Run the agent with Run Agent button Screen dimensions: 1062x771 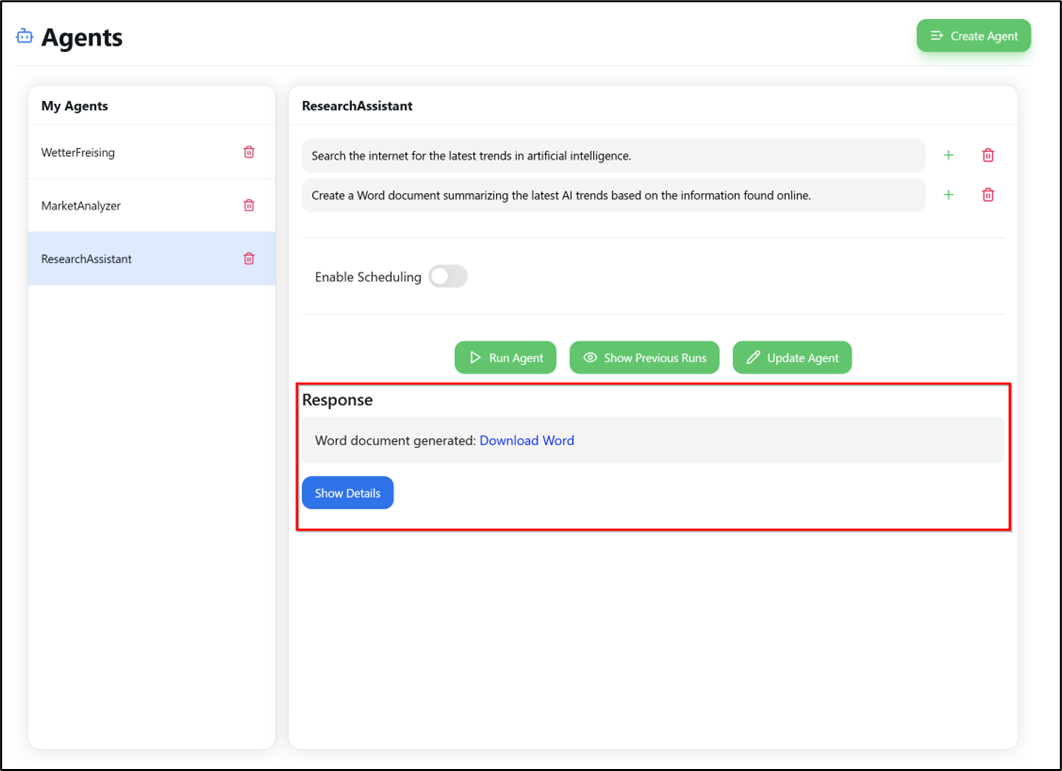pyautogui.click(x=505, y=358)
